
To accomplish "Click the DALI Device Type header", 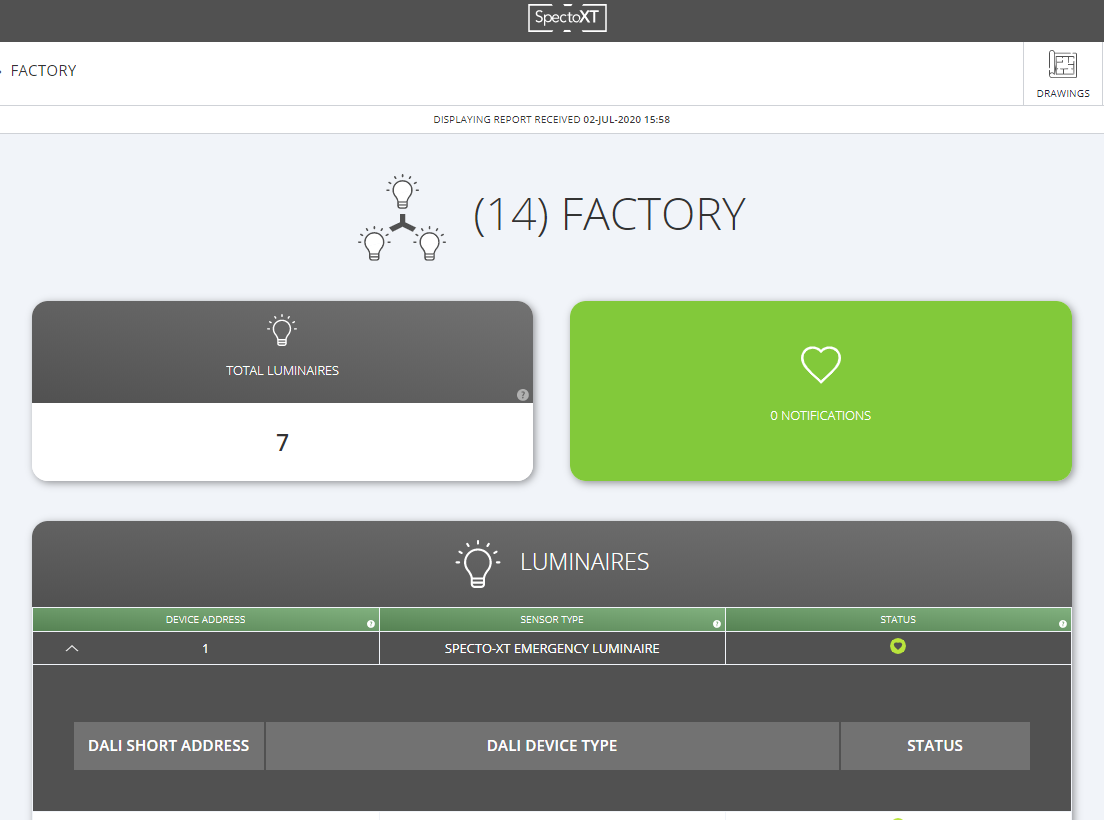I will 552,745.
